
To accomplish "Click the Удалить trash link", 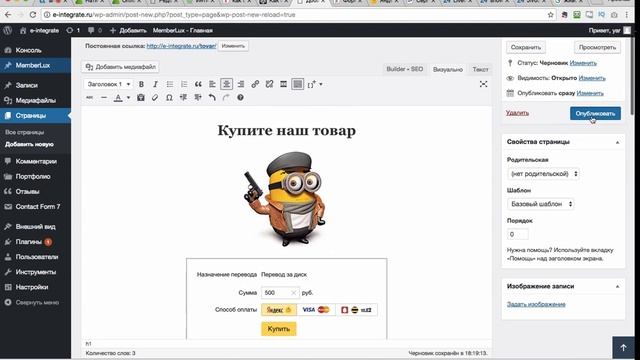I will [x=517, y=113].
